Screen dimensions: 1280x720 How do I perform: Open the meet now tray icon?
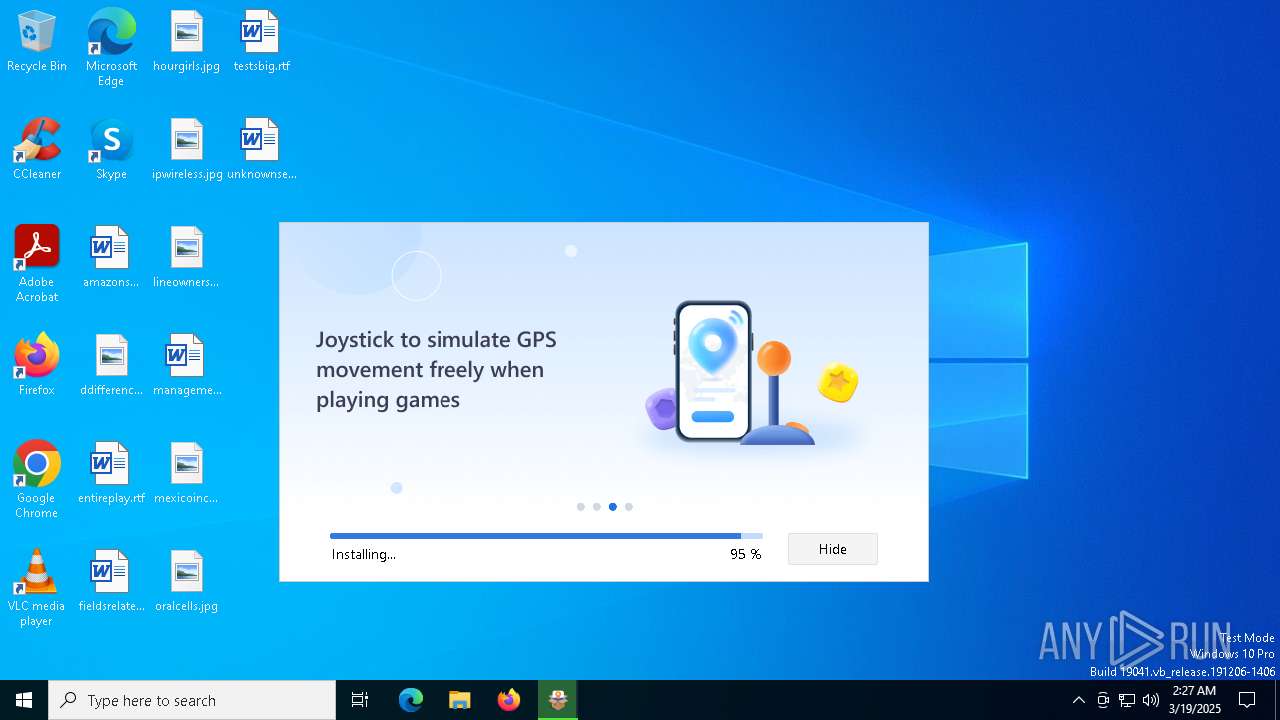coord(1103,700)
